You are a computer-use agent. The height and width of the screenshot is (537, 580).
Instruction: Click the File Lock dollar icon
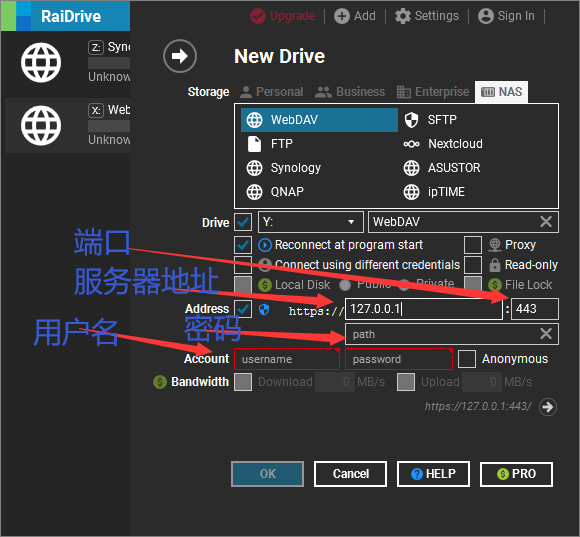[x=495, y=285]
